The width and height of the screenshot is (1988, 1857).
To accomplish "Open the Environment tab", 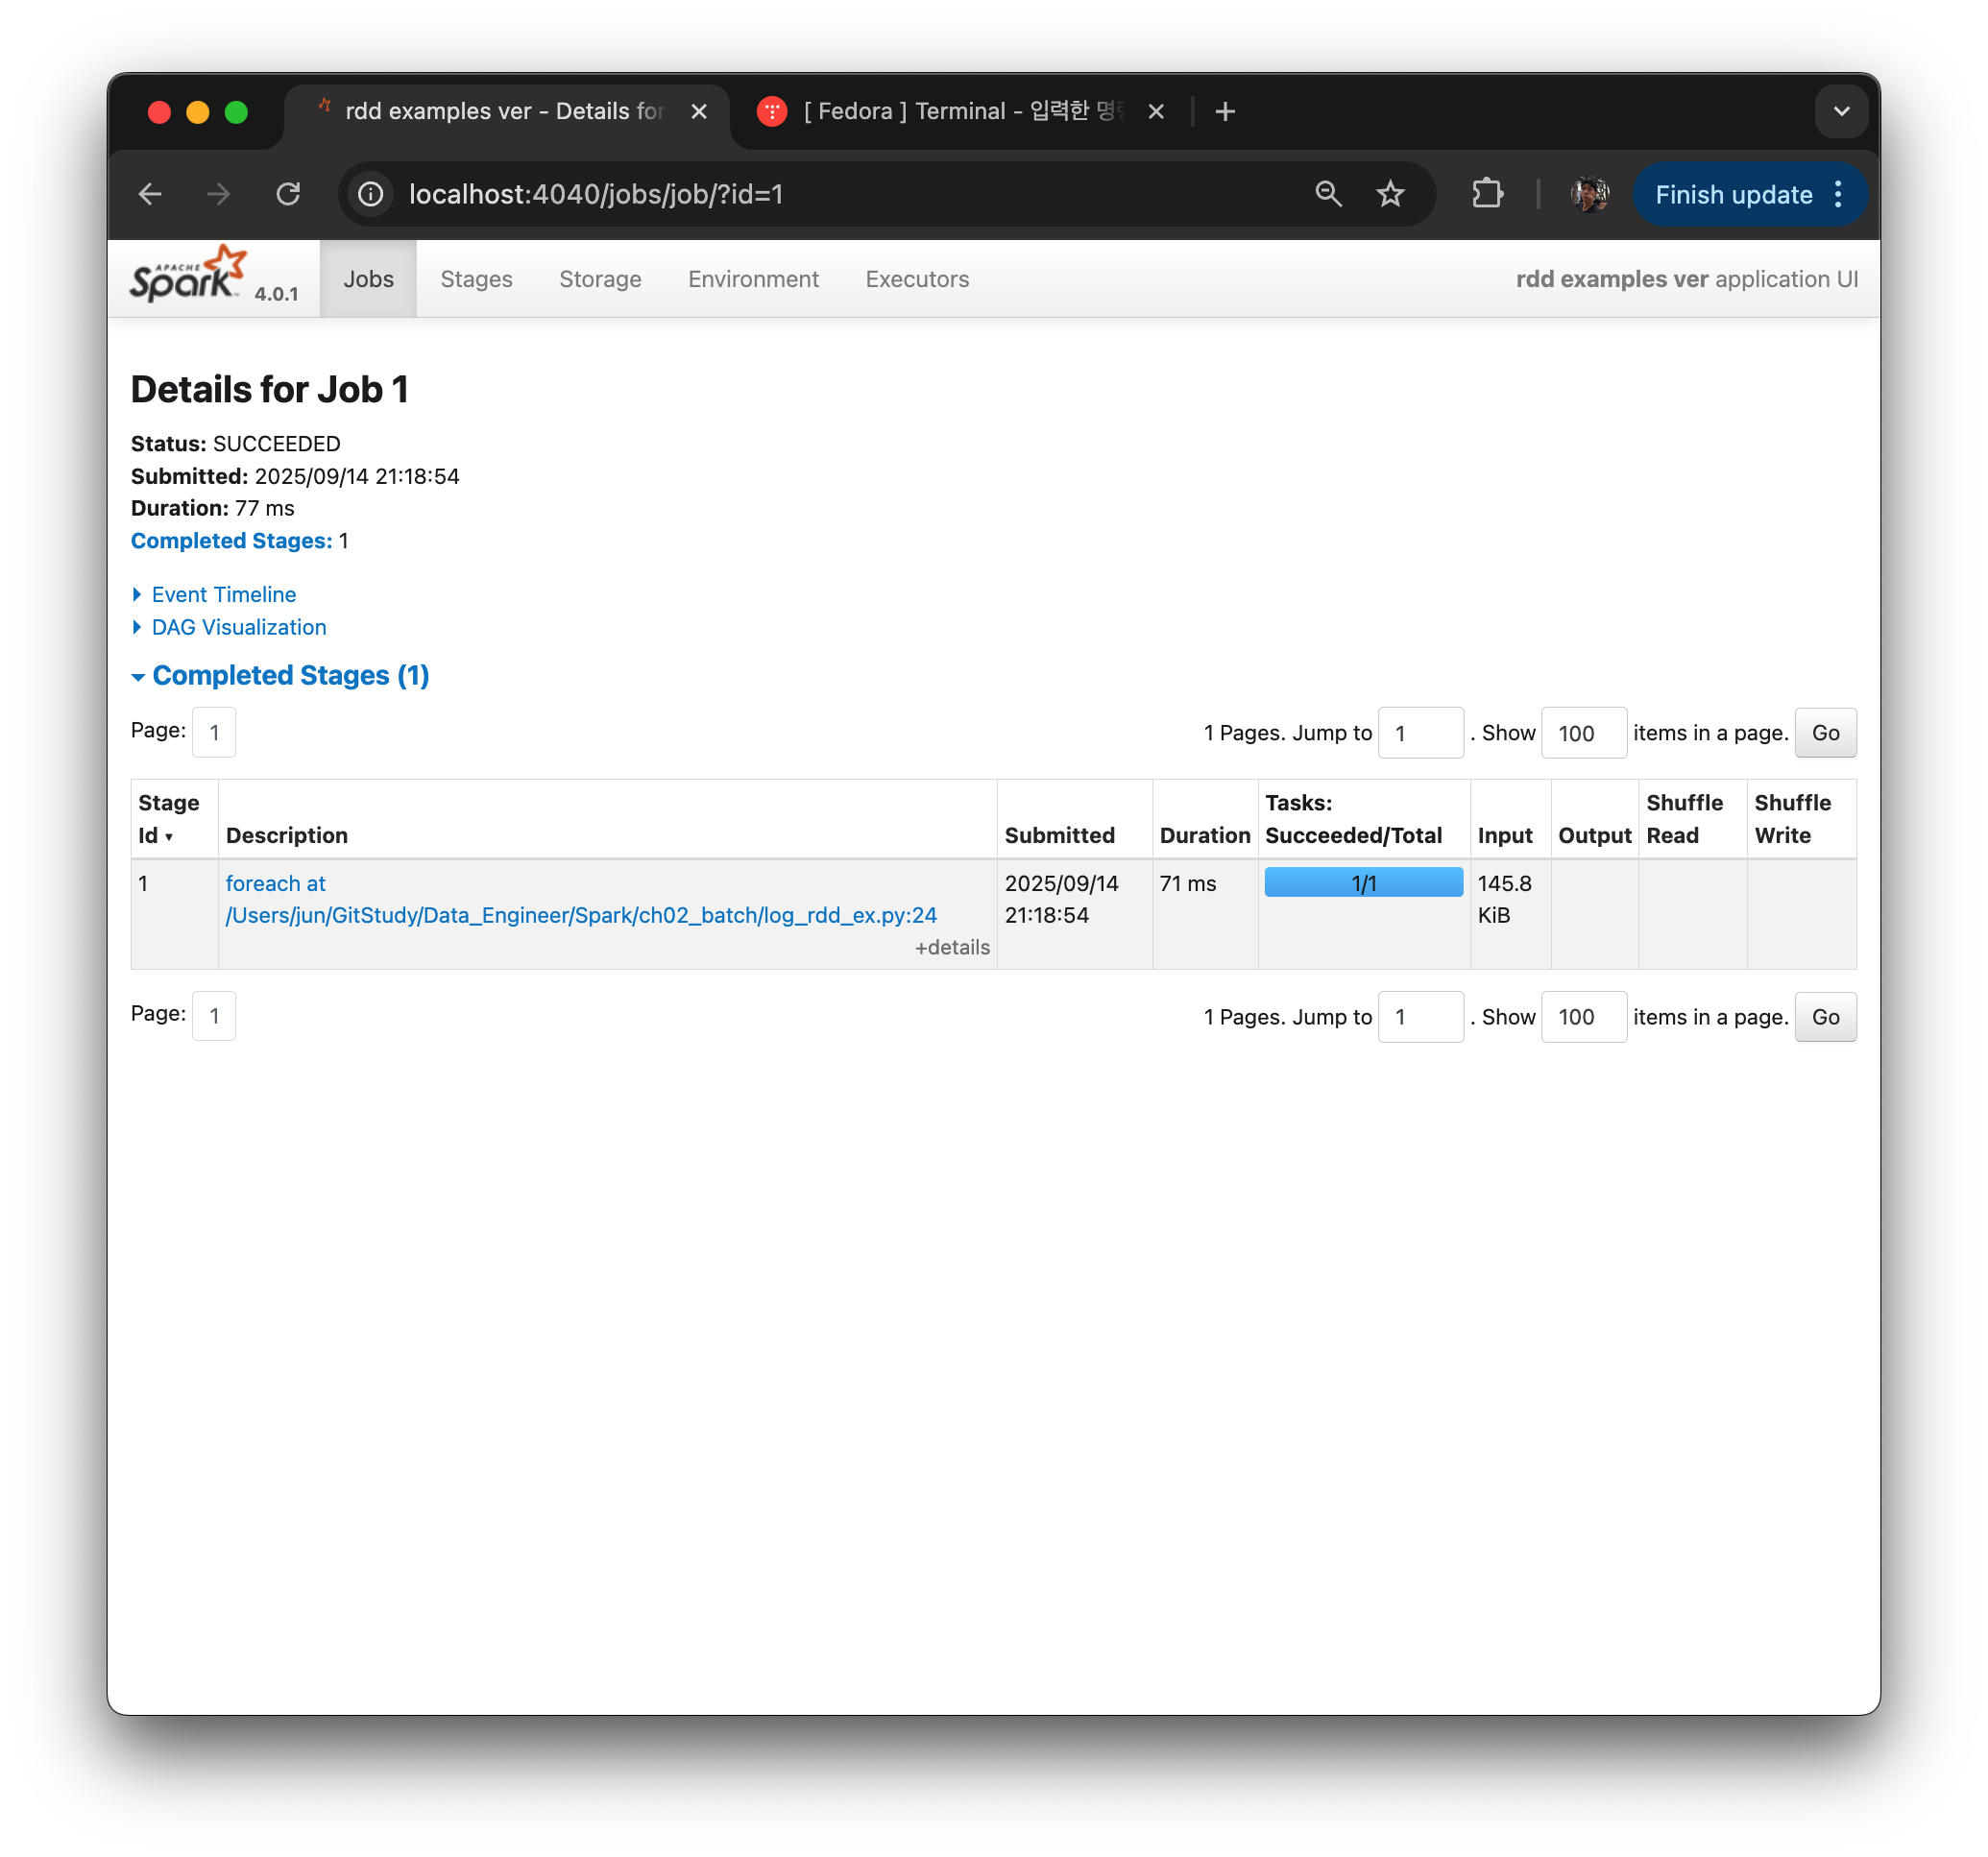I will [753, 279].
